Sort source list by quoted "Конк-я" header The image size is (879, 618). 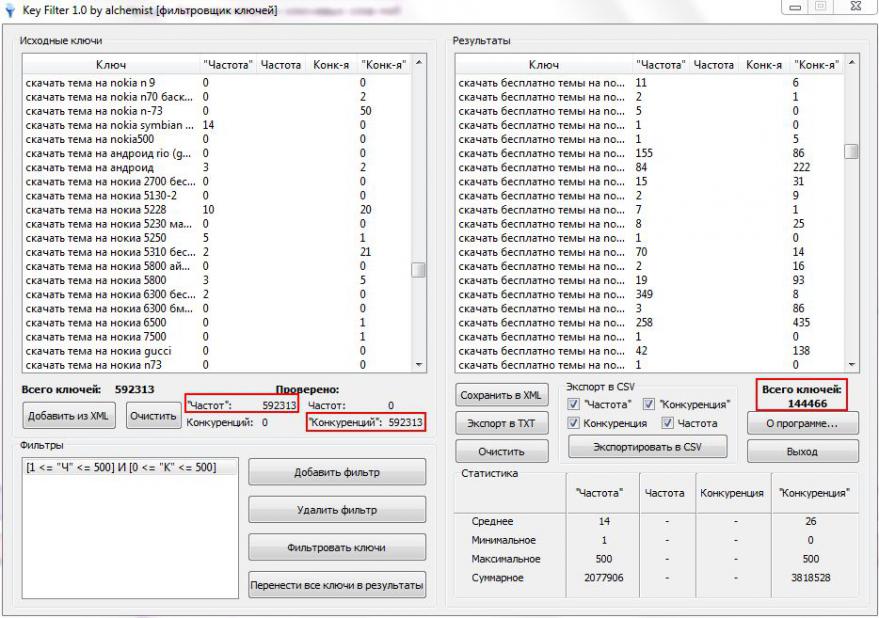(x=383, y=64)
